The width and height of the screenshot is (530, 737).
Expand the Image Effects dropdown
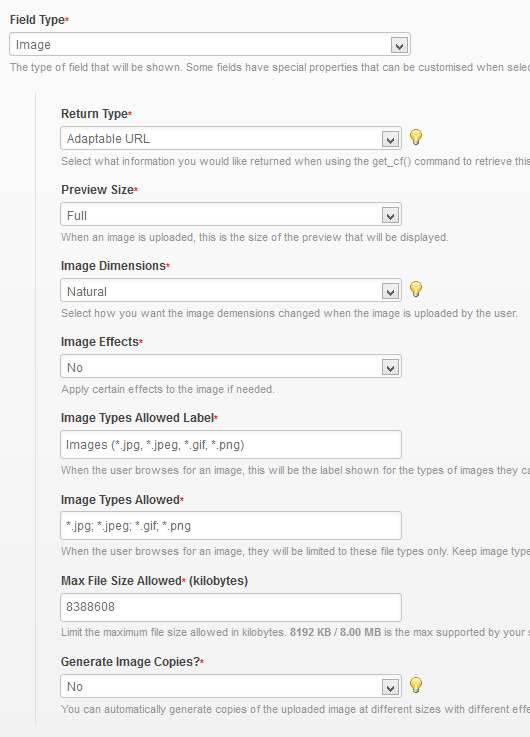[x=231, y=367]
